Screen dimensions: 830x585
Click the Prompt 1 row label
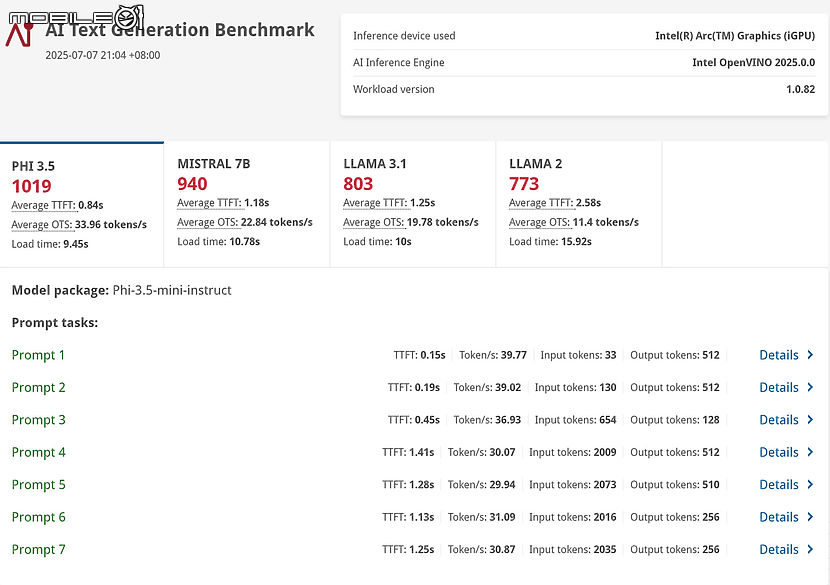coord(38,355)
